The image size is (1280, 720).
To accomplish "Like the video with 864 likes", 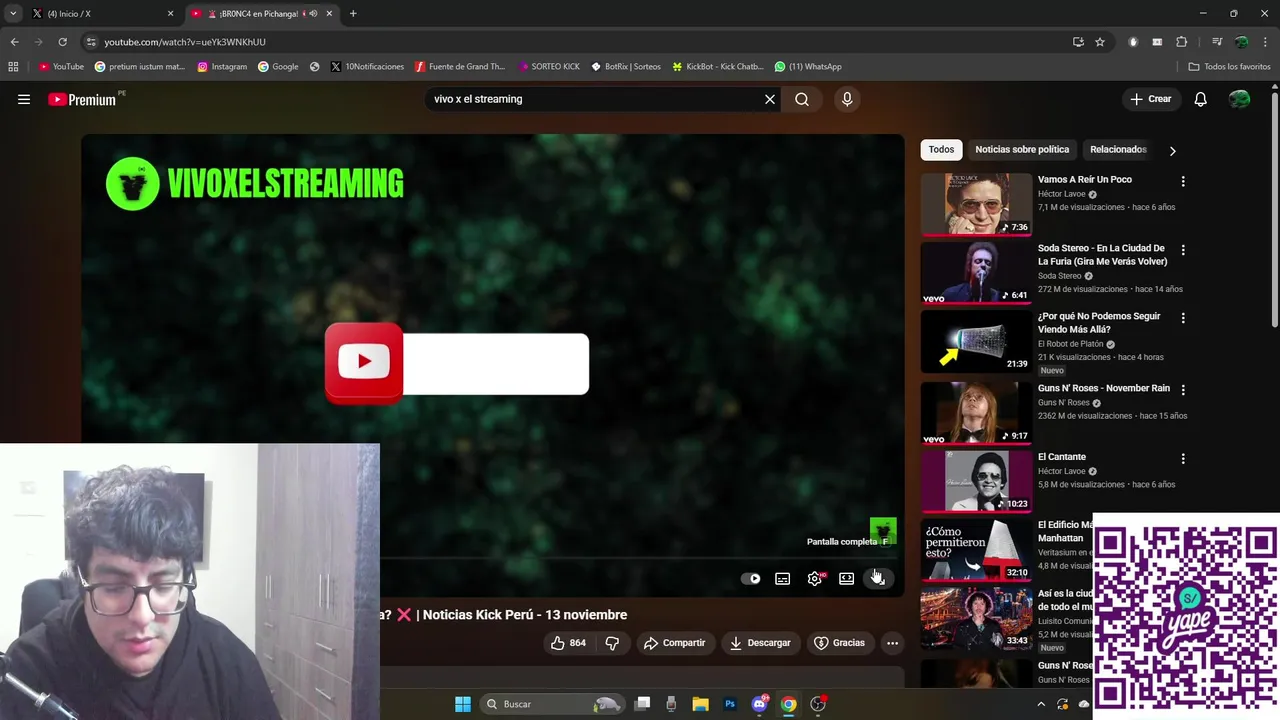I will coord(568,643).
